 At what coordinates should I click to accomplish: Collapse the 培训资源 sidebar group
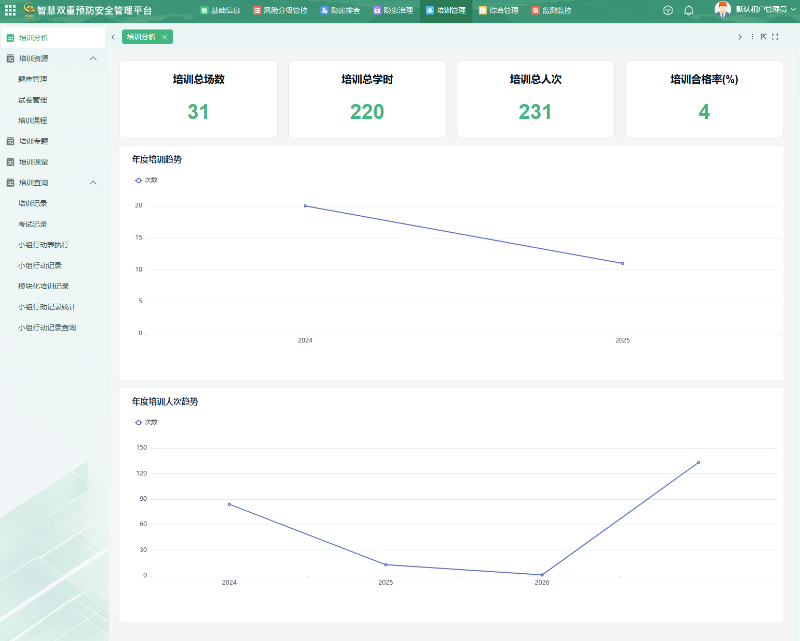coord(93,59)
